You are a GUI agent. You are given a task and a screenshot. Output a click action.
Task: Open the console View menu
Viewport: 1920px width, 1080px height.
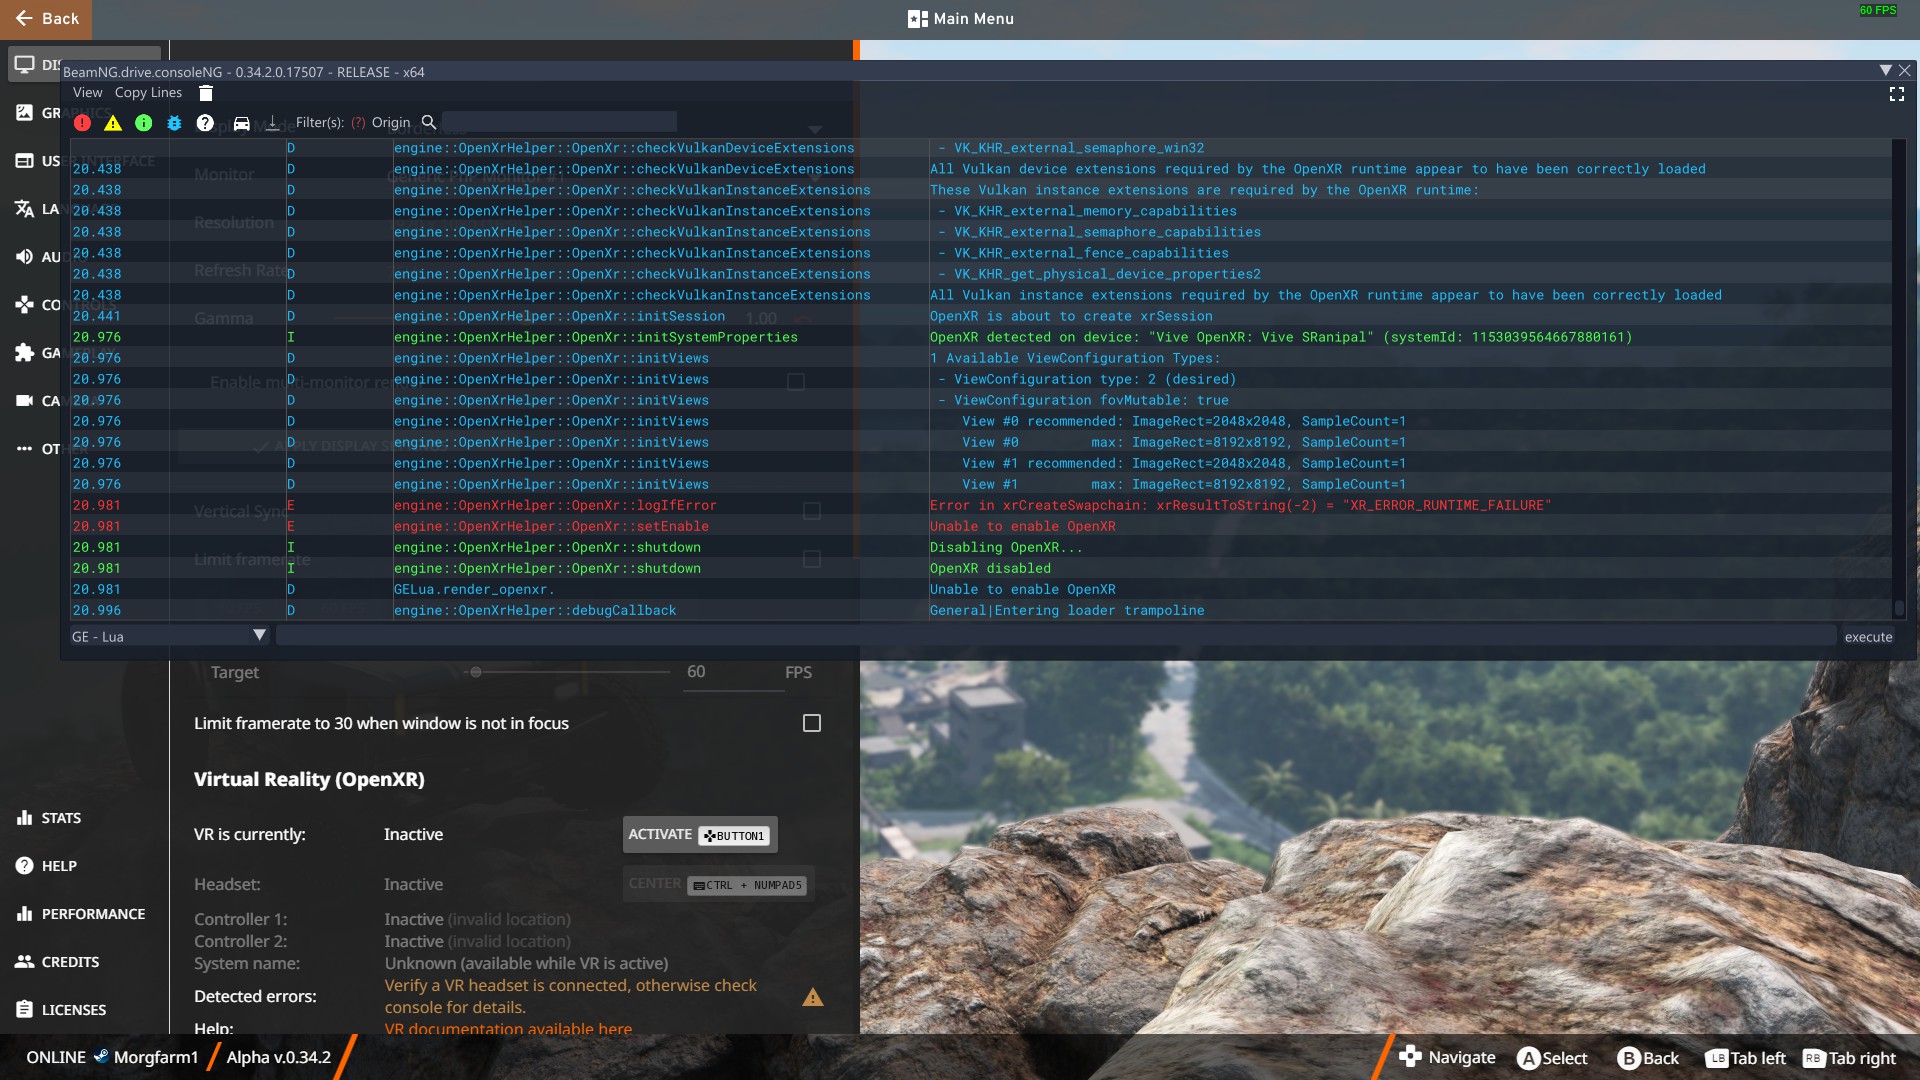click(x=88, y=93)
